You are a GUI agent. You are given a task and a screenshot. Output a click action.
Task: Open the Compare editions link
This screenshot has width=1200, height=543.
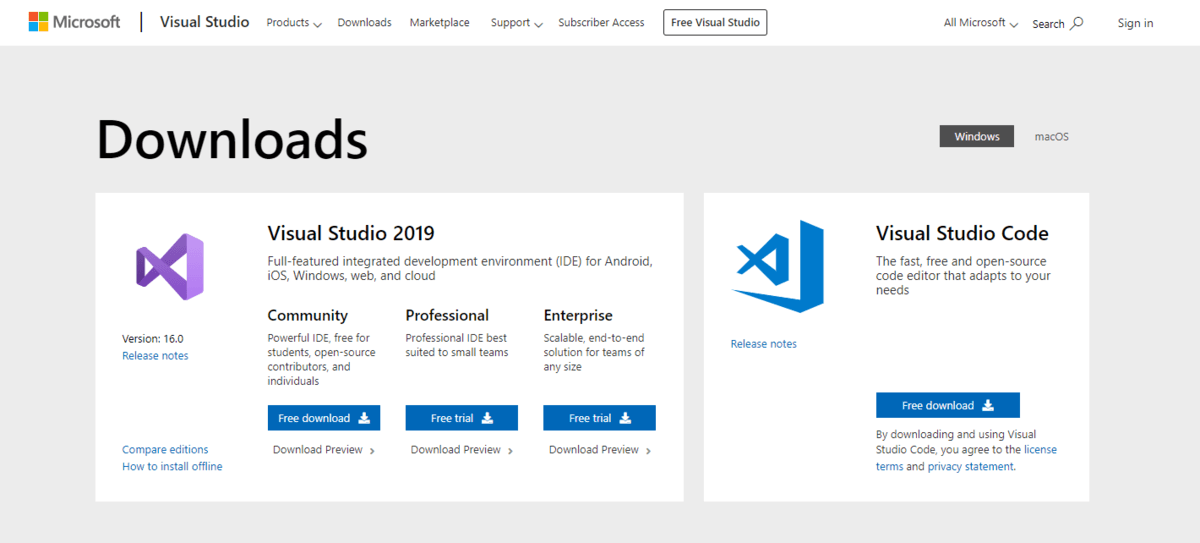(165, 450)
